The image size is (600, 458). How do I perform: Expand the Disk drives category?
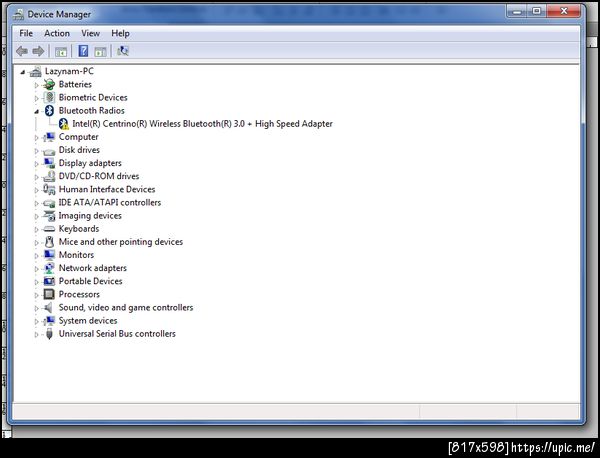(x=36, y=151)
